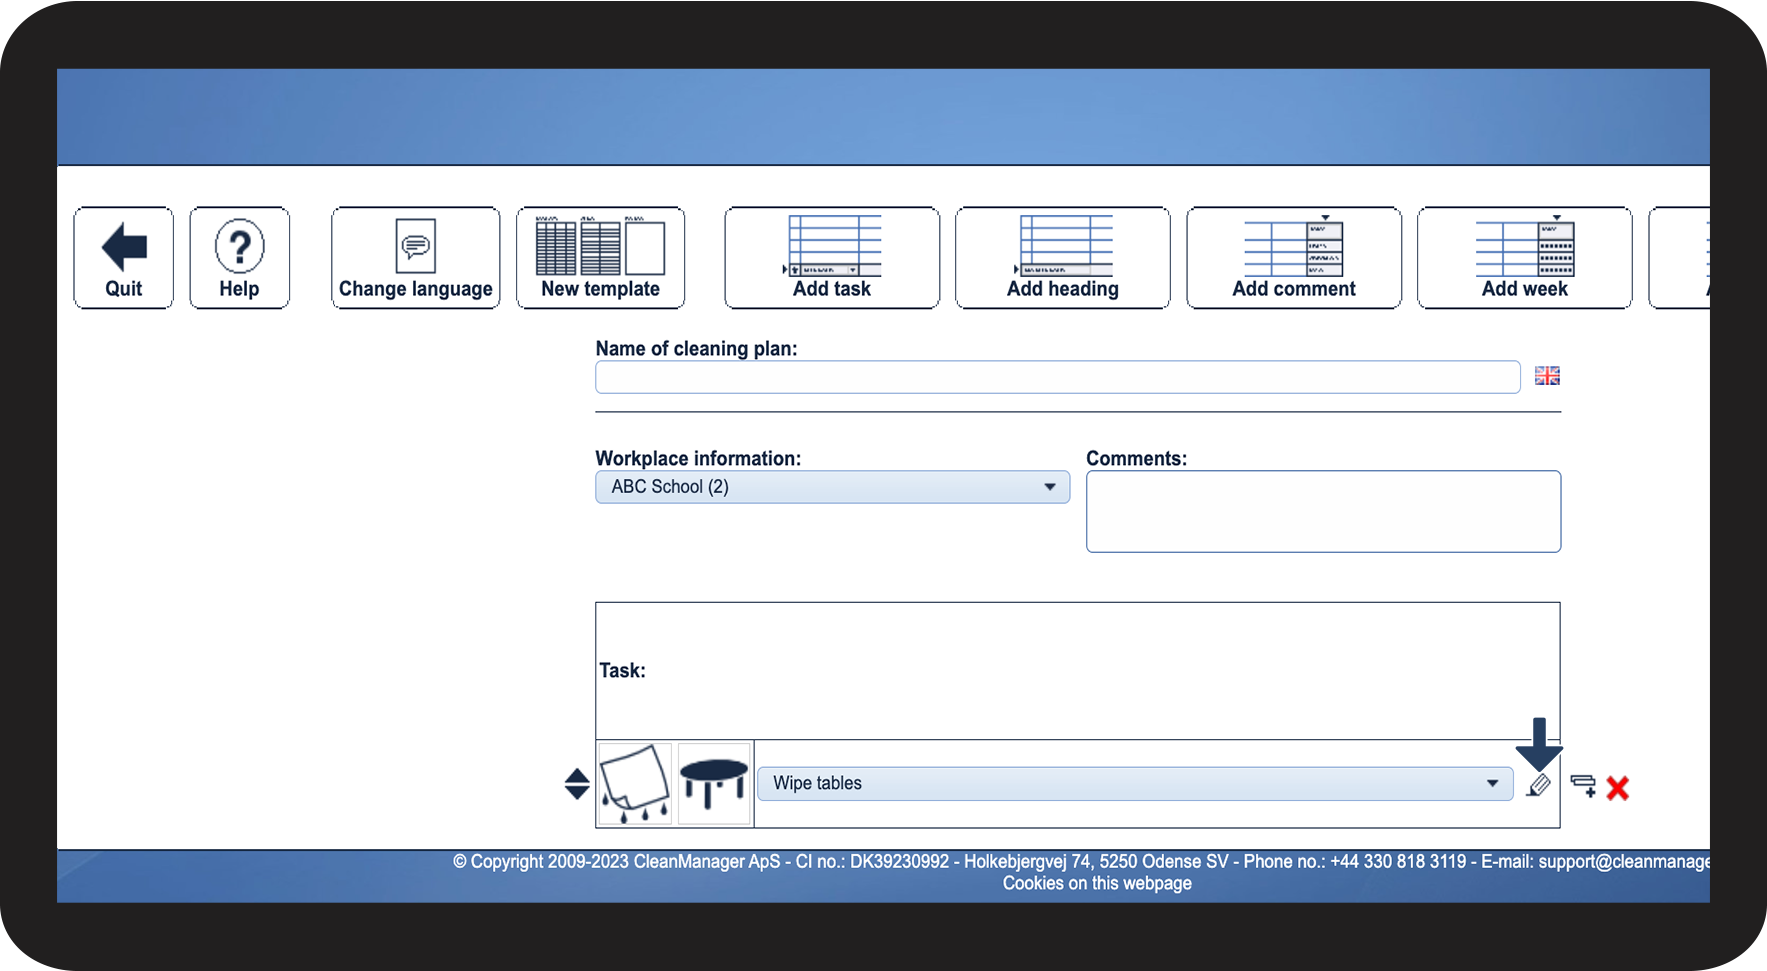Click the wet cloth task image
1767x971 pixels.
(x=634, y=783)
